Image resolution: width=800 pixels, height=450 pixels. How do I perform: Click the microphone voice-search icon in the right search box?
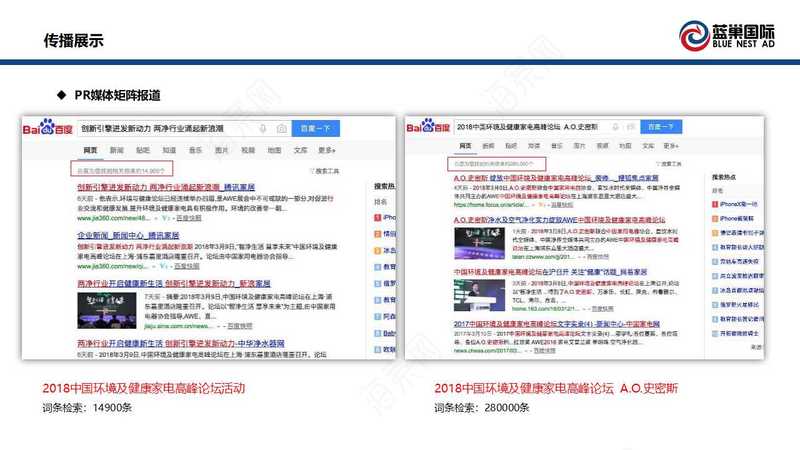coord(615,127)
